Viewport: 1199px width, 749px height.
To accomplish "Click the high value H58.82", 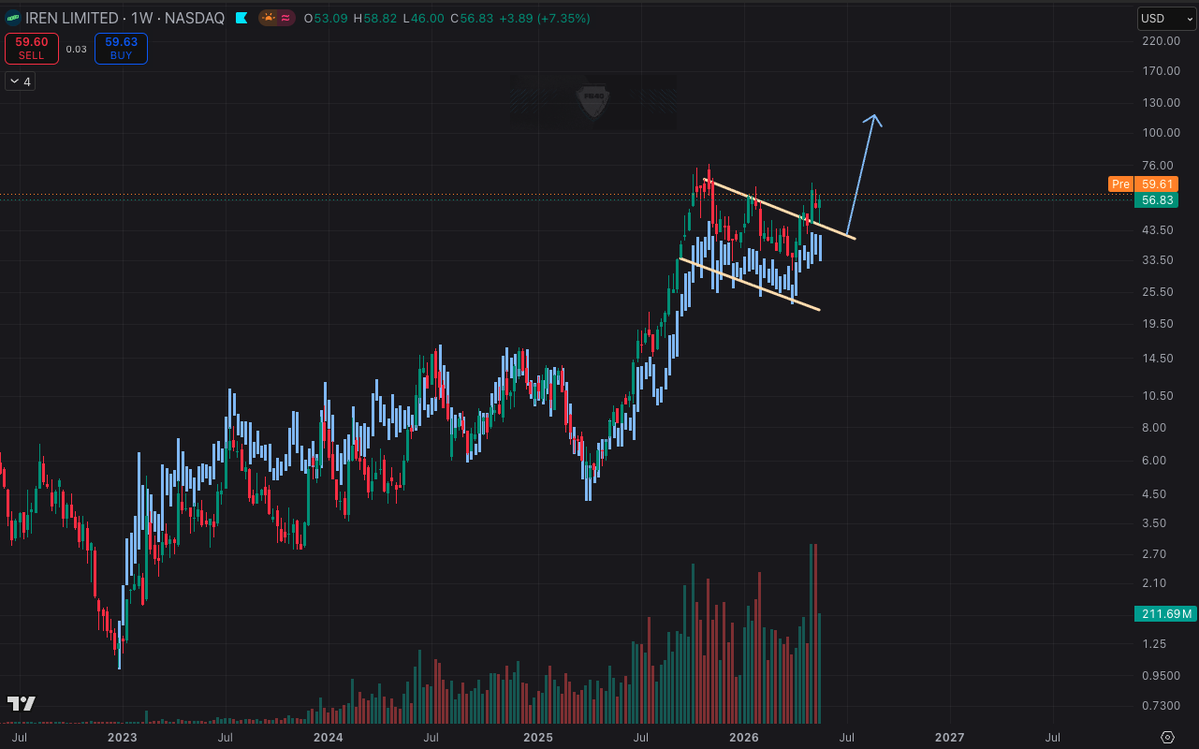I will 375,18.
